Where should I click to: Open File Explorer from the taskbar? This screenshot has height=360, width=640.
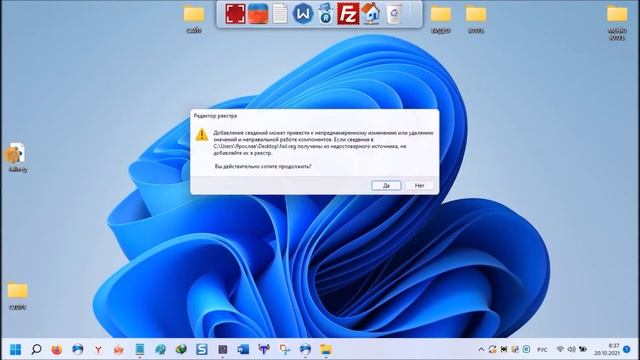click(326, 349)
